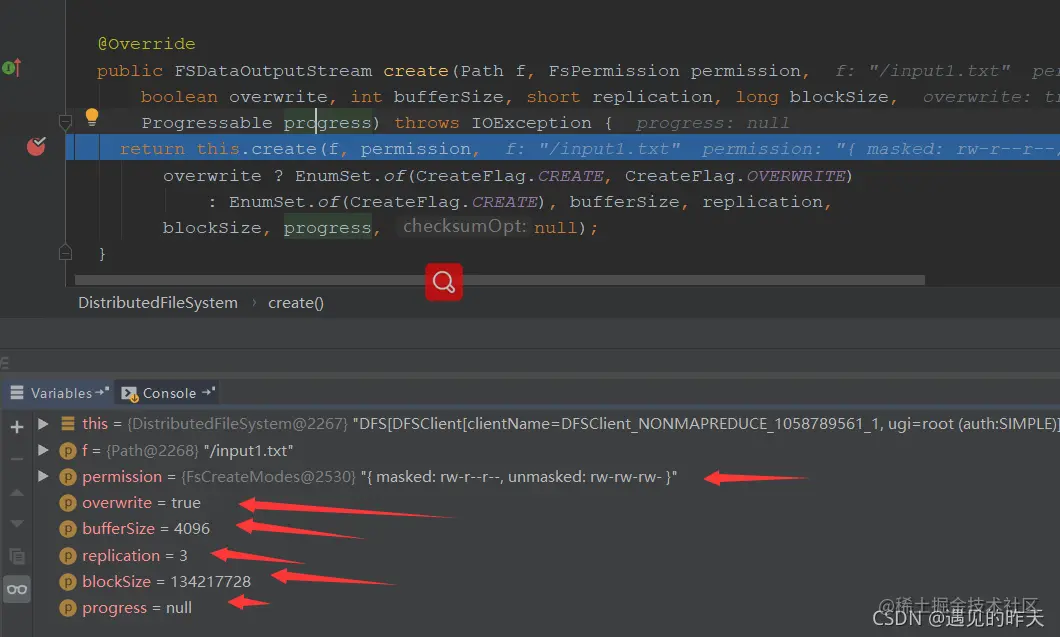Select the f = "/input1.txt" variable row

point(546,450)
